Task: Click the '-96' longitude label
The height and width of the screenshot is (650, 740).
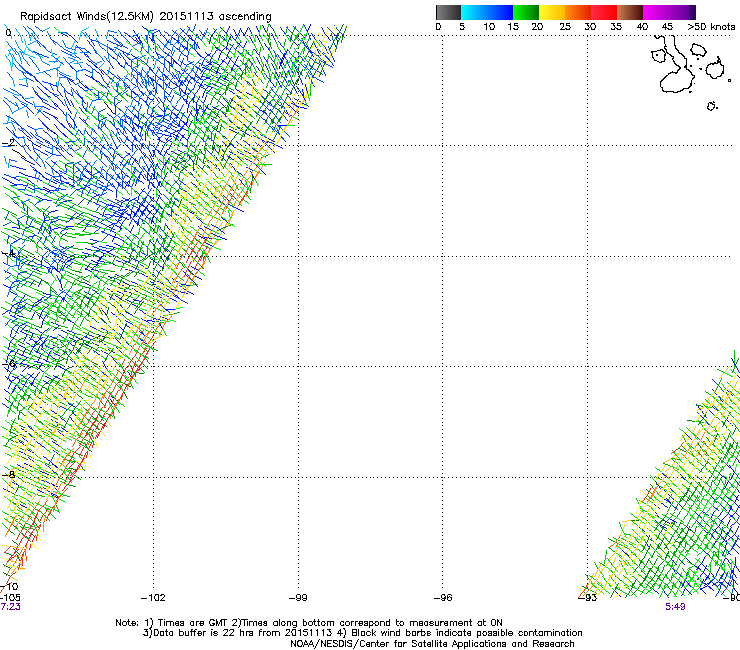Action: pyautogui.click(x=443, y=598)
